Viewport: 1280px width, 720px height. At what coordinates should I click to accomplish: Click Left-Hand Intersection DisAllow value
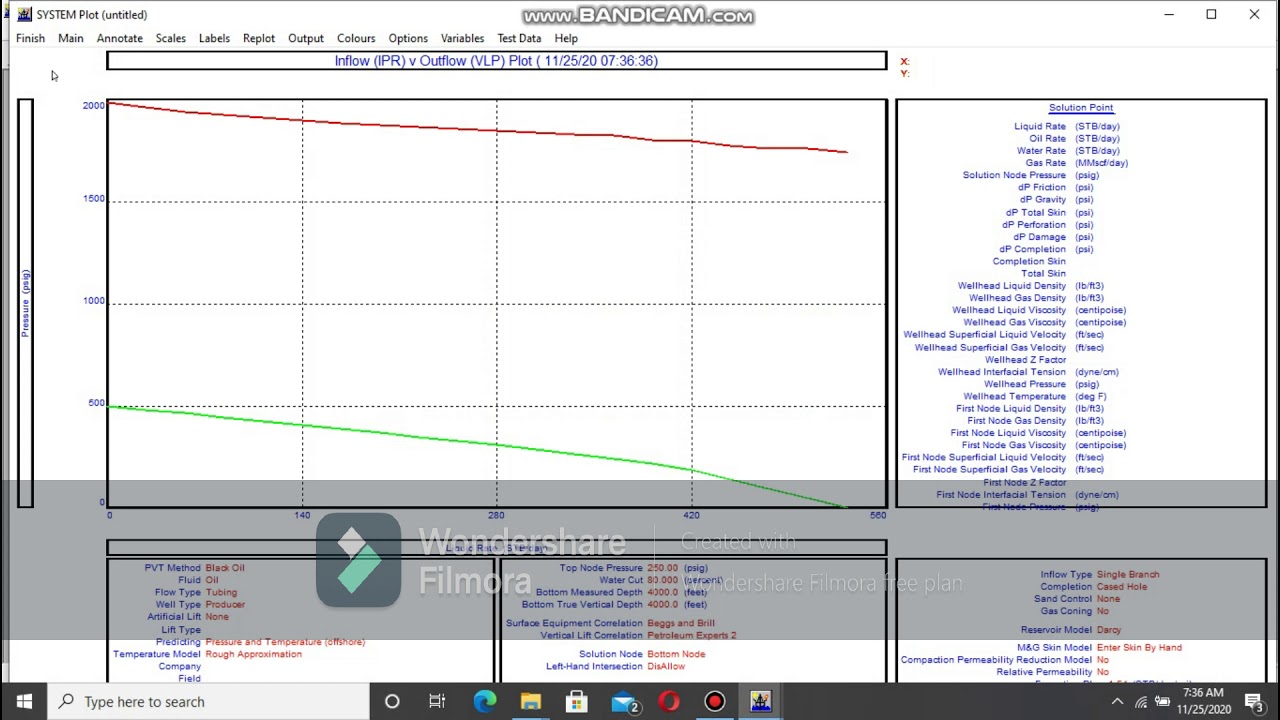(666, 666)
